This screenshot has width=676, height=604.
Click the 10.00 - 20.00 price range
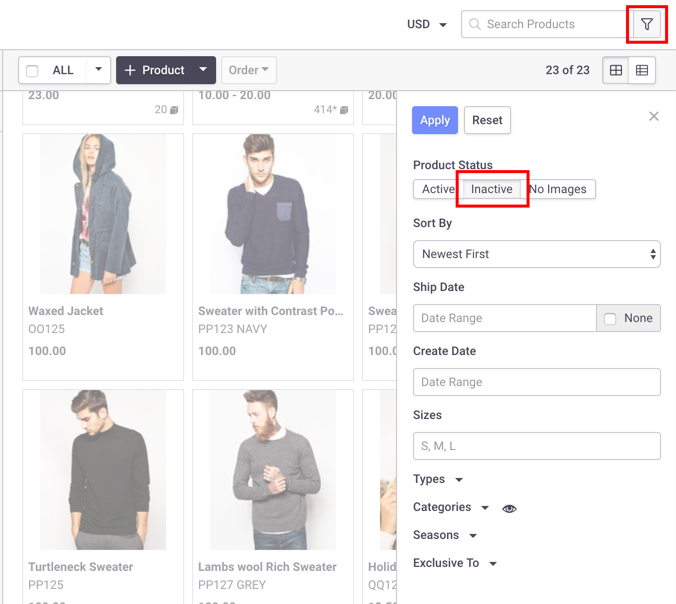[x=234, y=95]
